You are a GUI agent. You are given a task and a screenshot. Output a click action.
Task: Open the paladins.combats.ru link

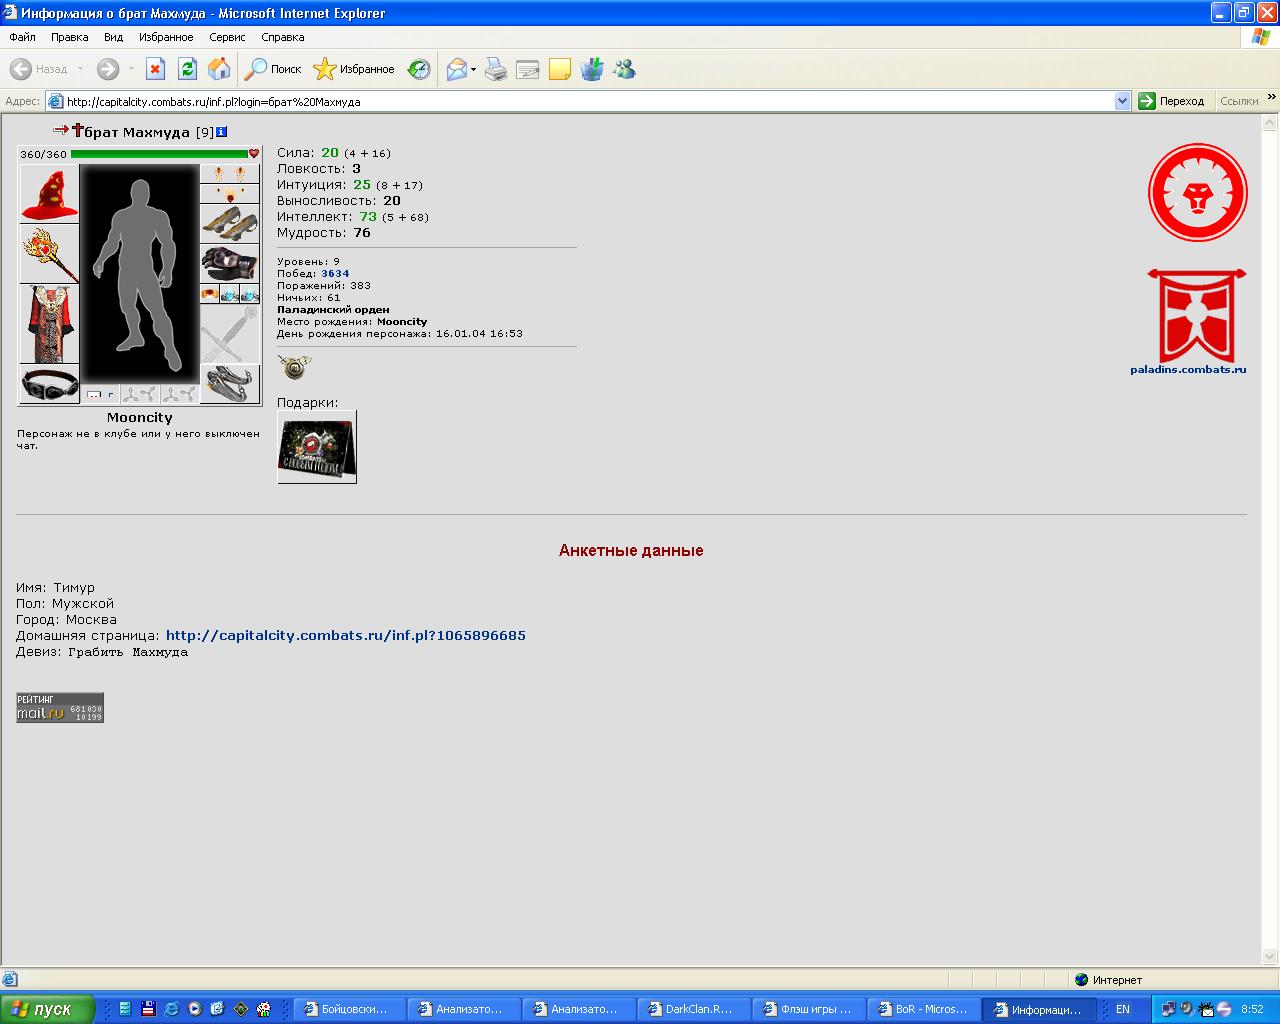[x=1188, y=369]
